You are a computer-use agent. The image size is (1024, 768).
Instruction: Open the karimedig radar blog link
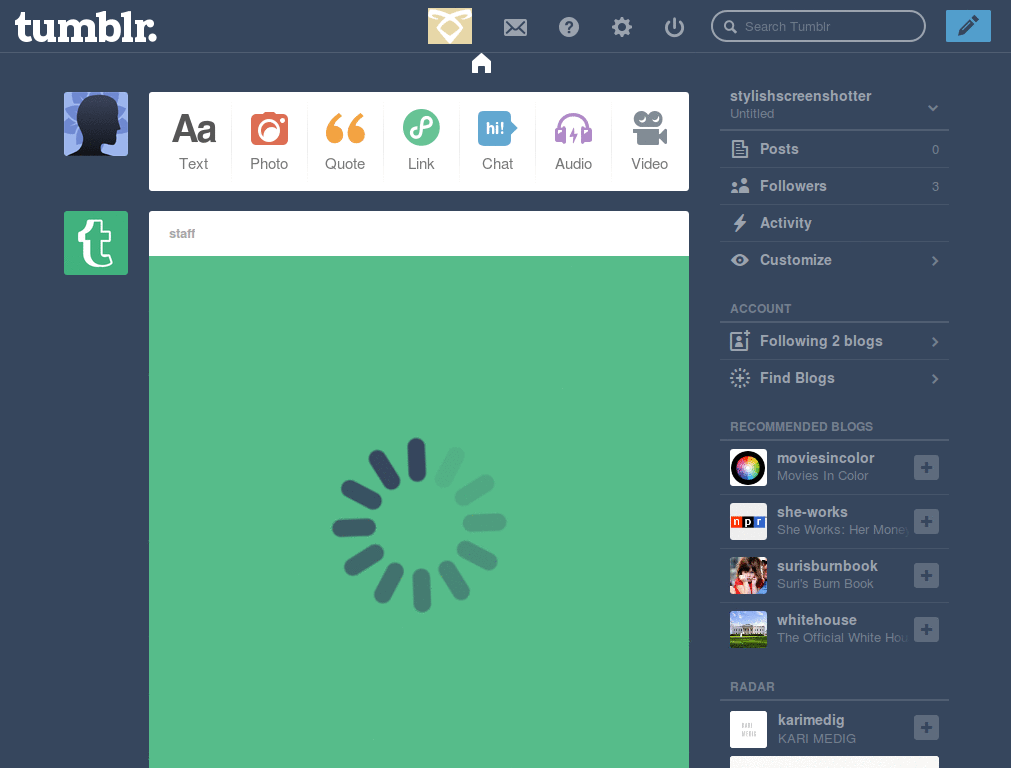tap(810, 720)
